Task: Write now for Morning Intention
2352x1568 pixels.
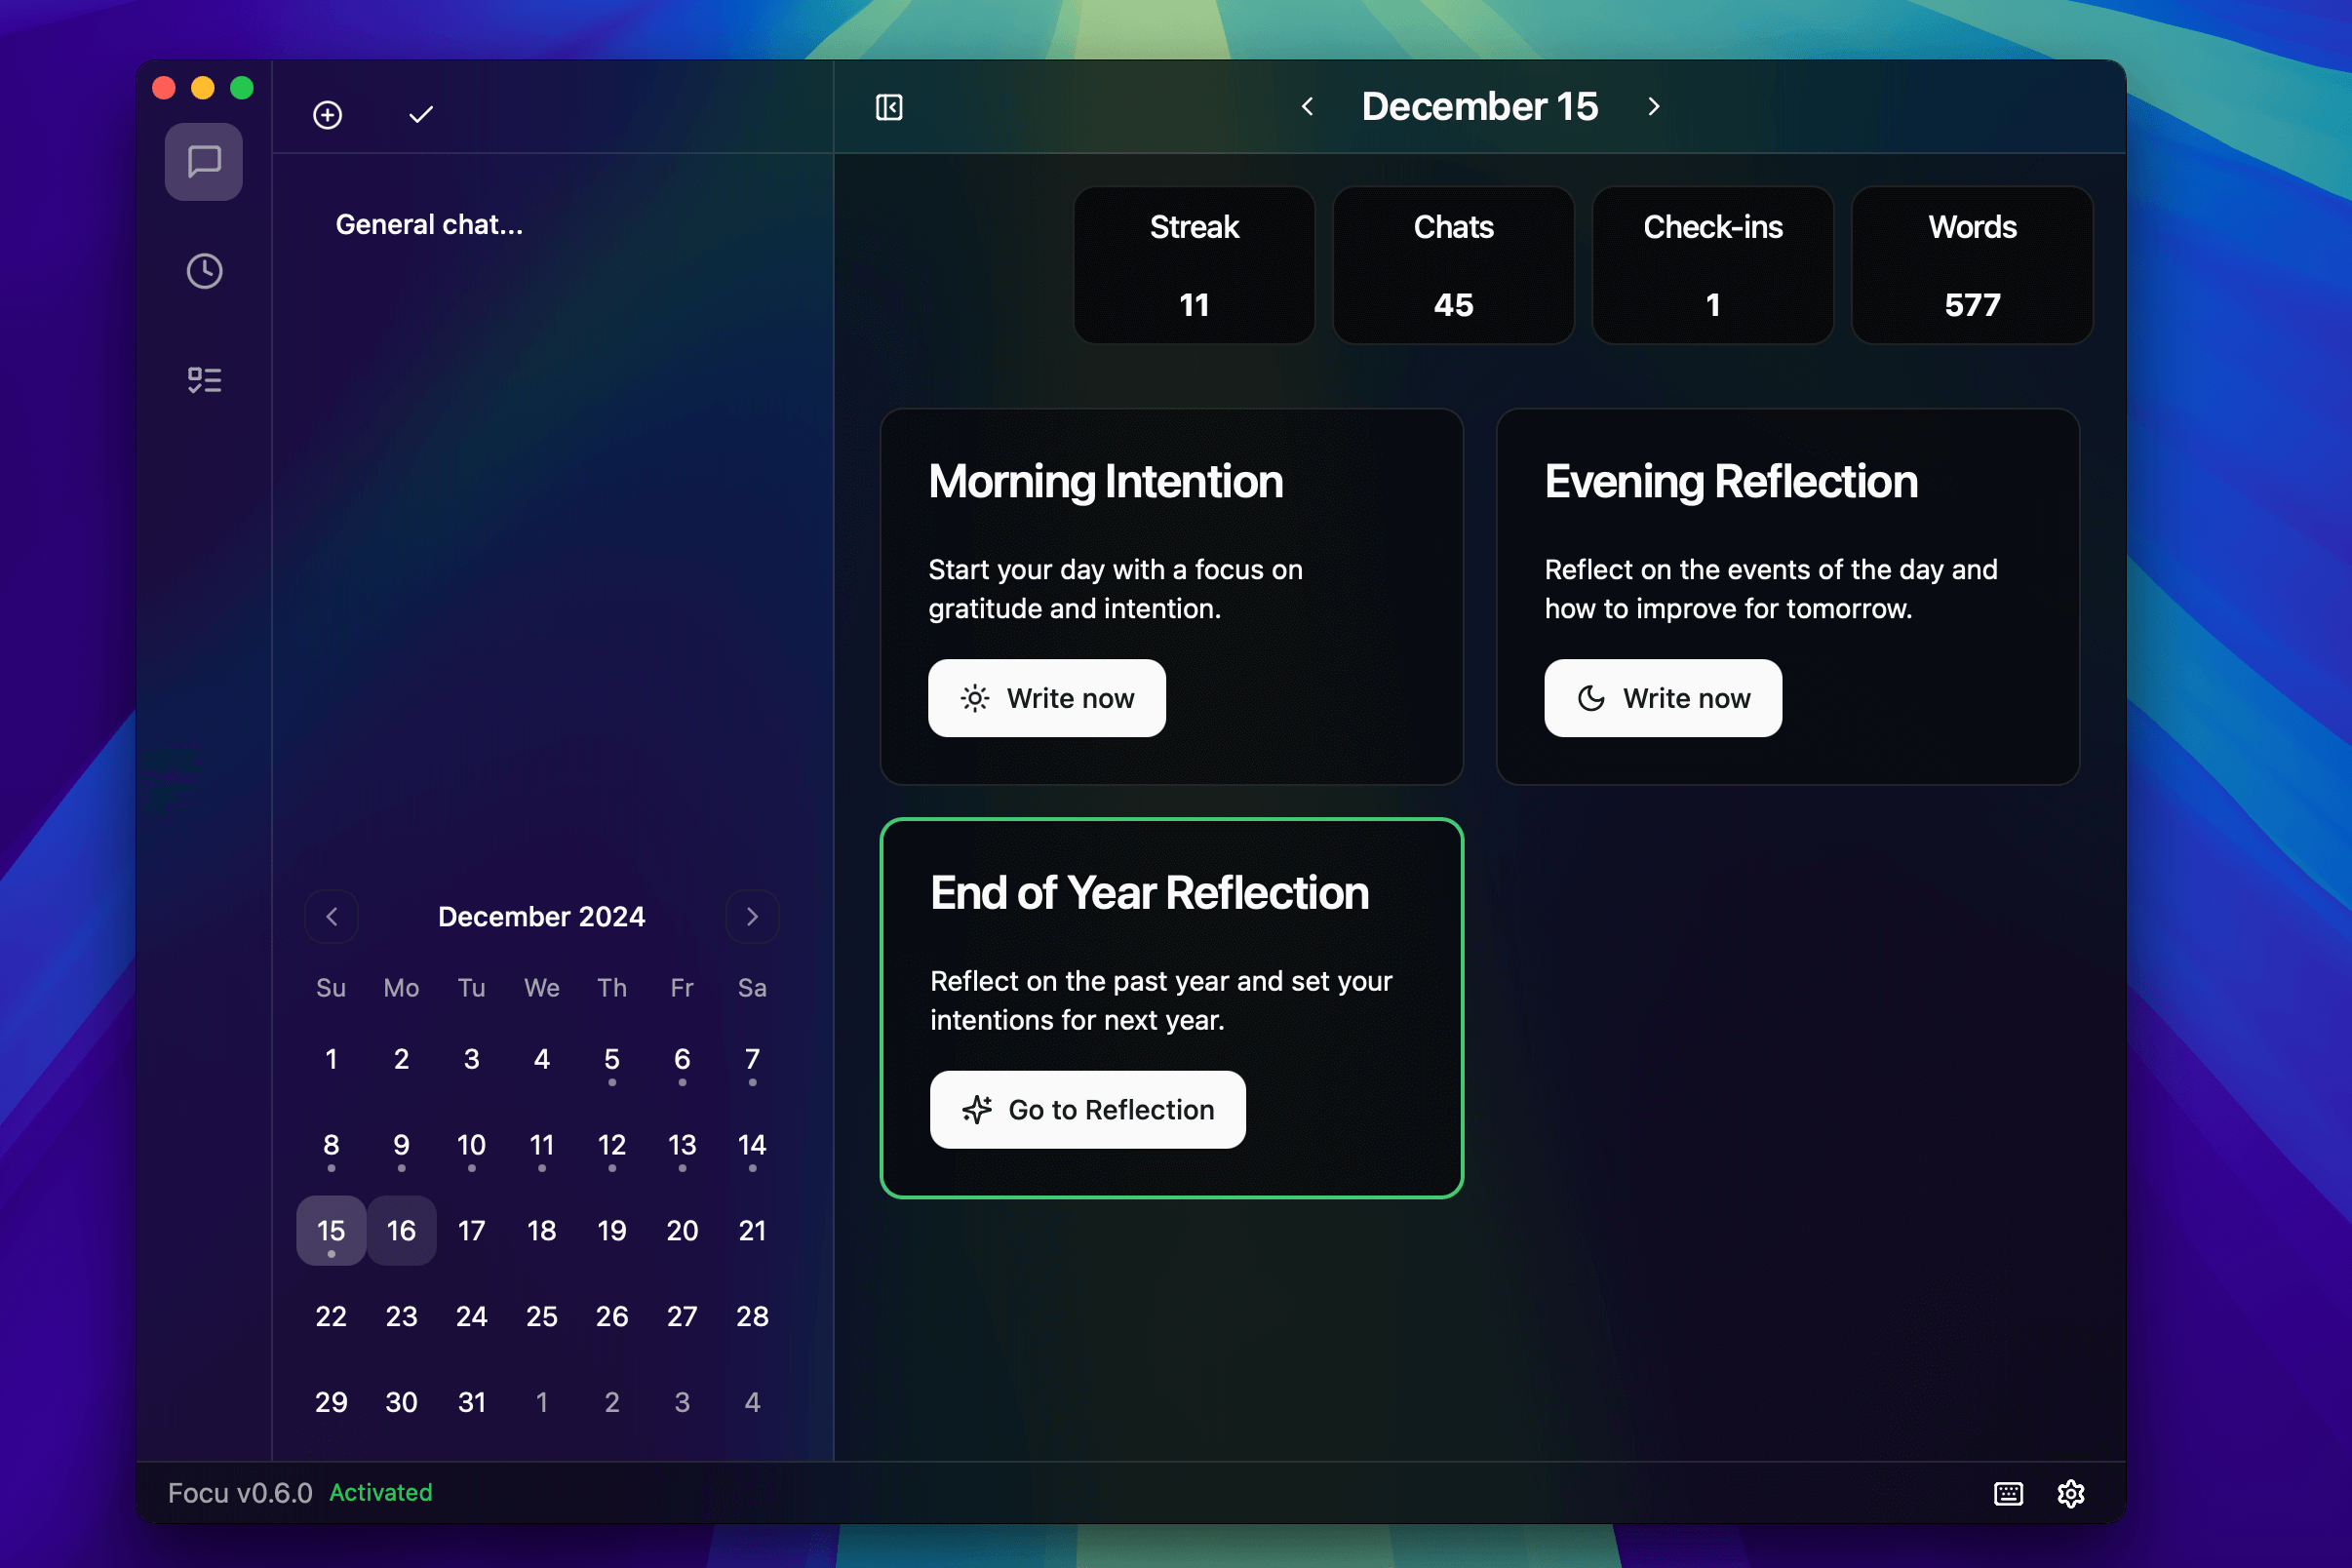Action: [1046, 698]
